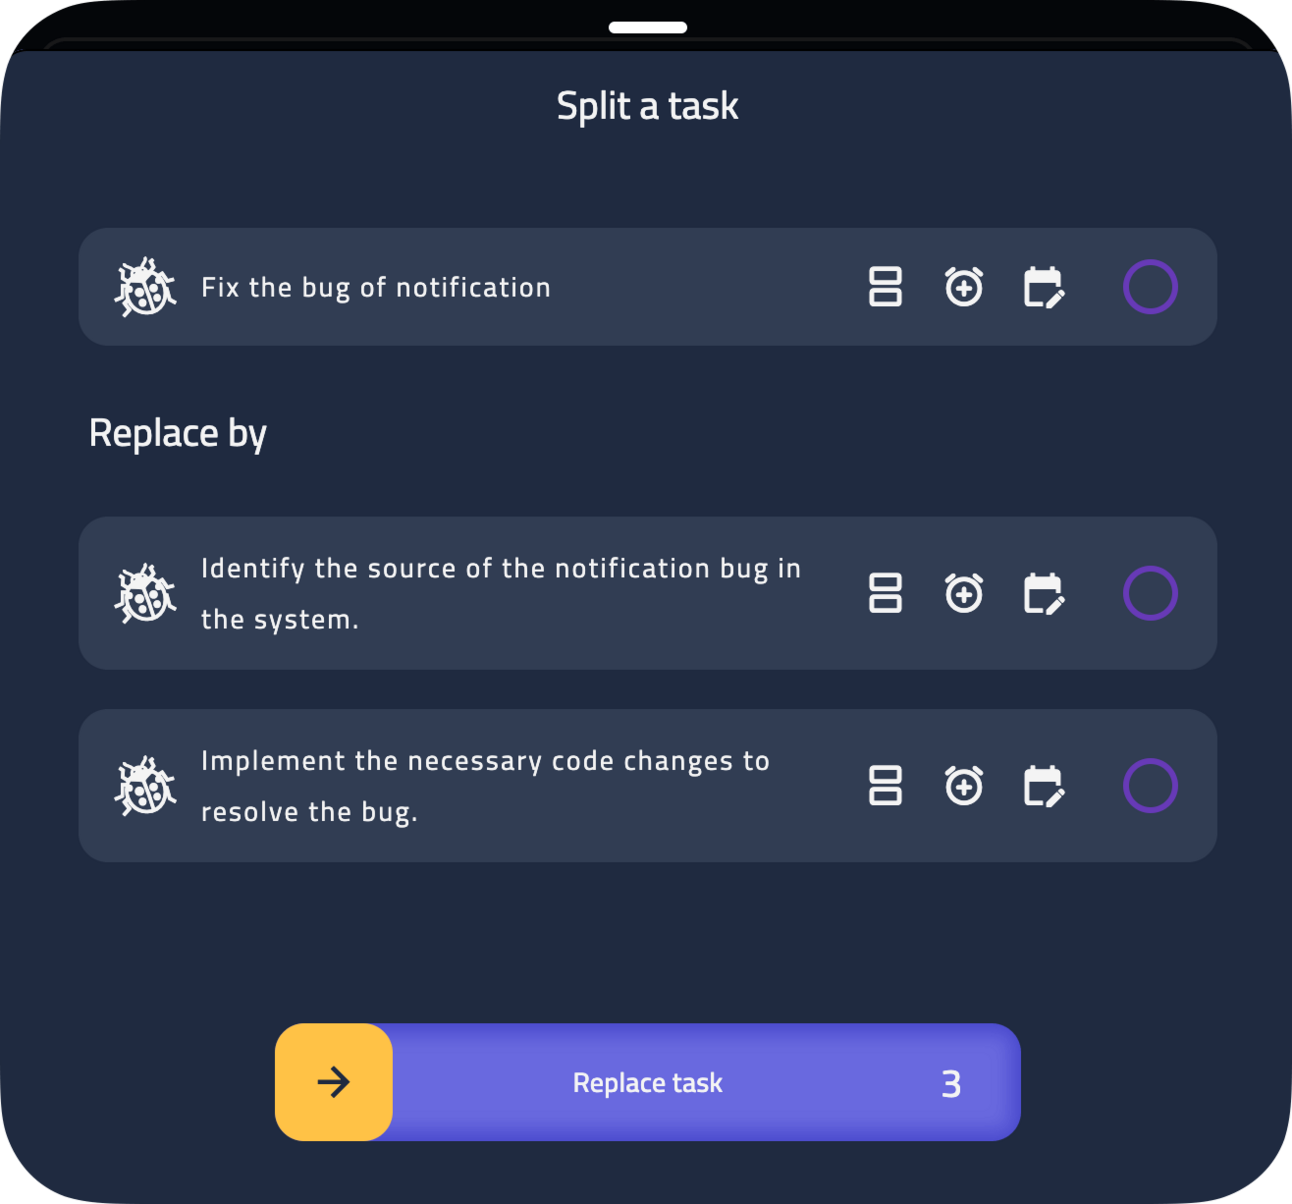1292x1204 pixels.
Task: Click the counter showing 3 on Replace task
Action: coord(951,1081)
